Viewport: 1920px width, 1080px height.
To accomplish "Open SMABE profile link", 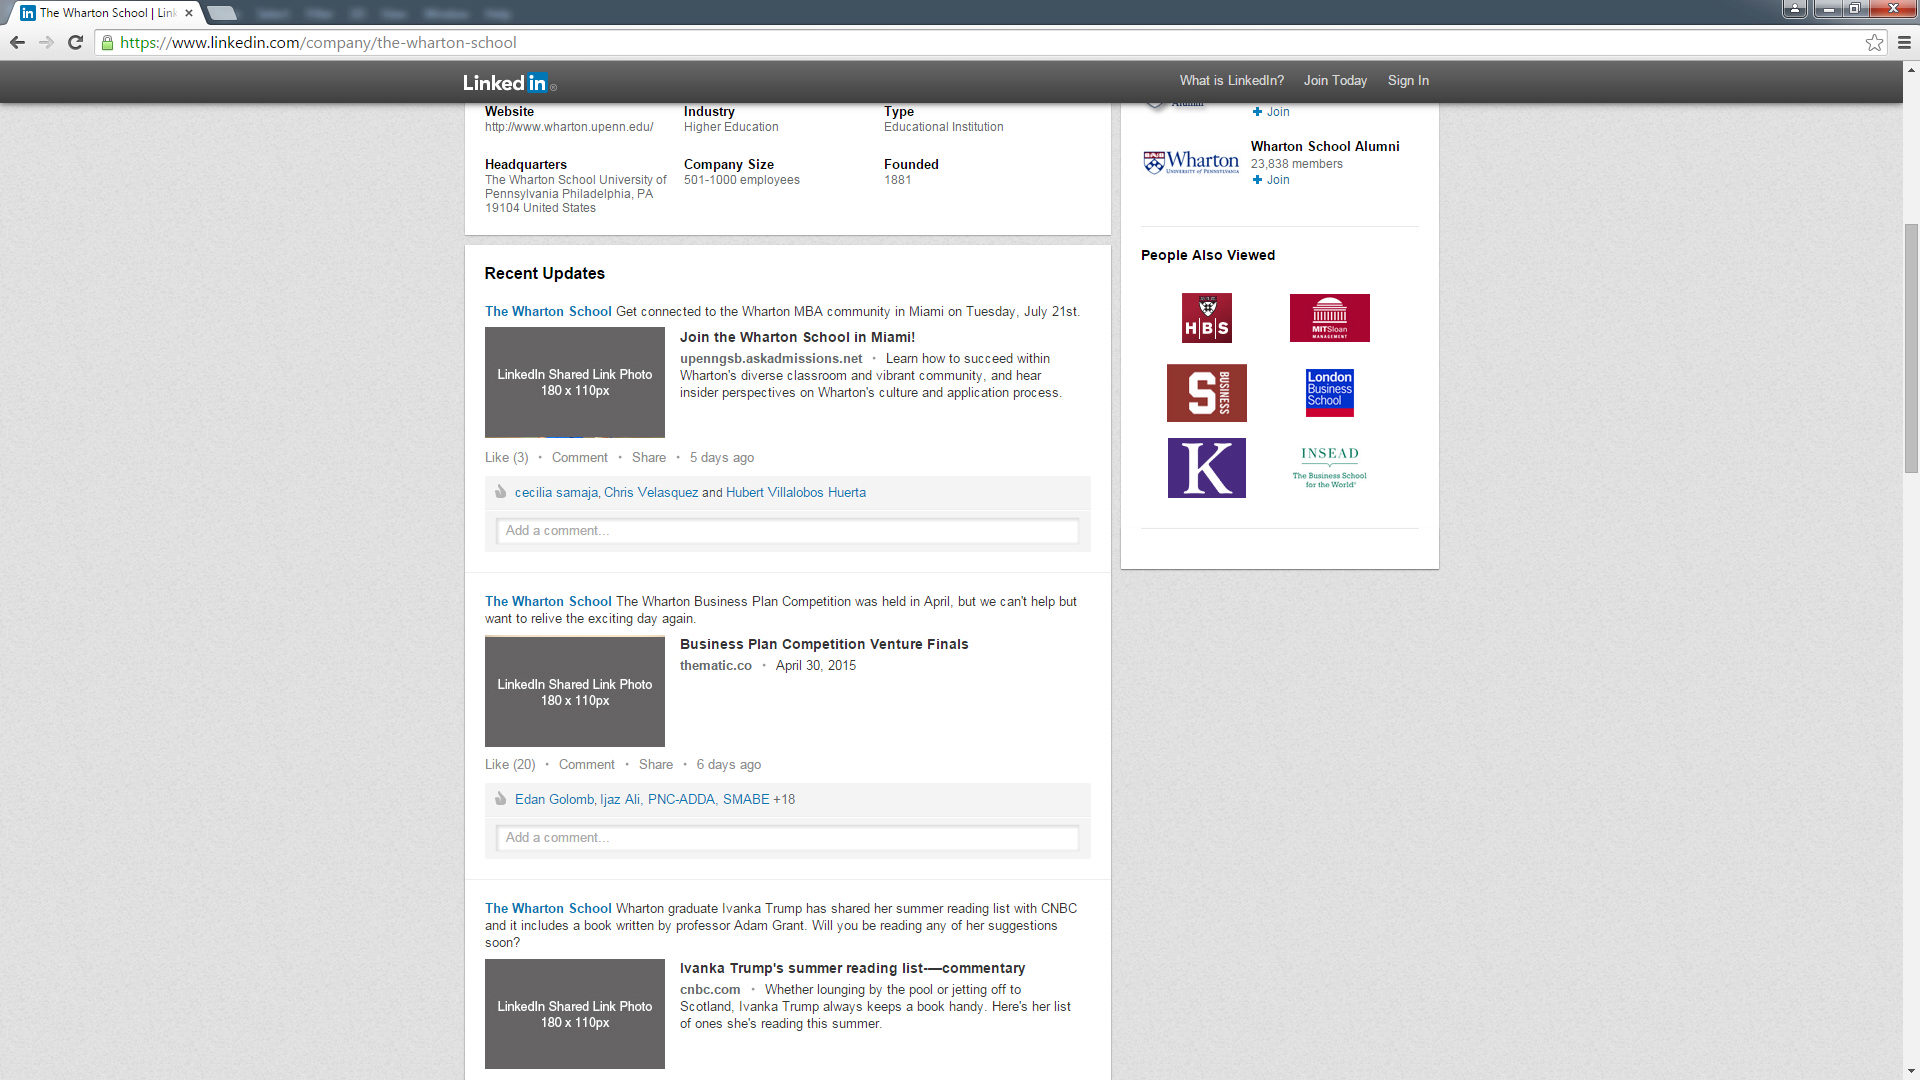I will pos(746,800).
